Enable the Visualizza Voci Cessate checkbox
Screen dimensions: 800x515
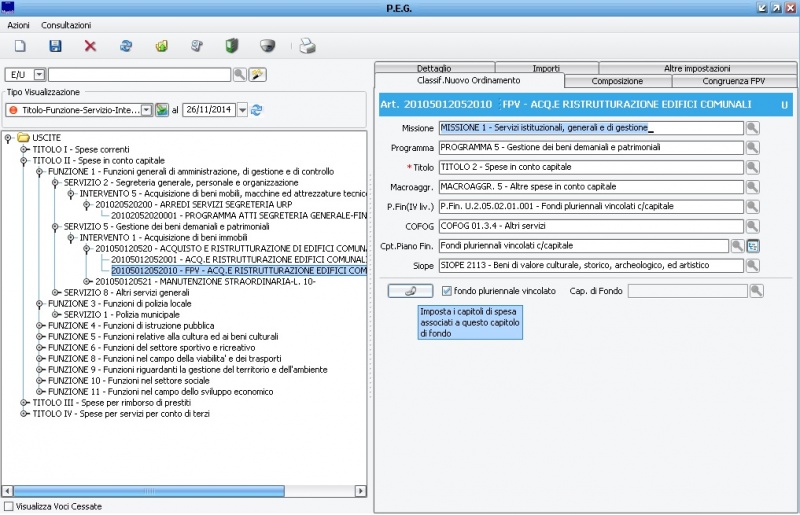coord(9,506)
